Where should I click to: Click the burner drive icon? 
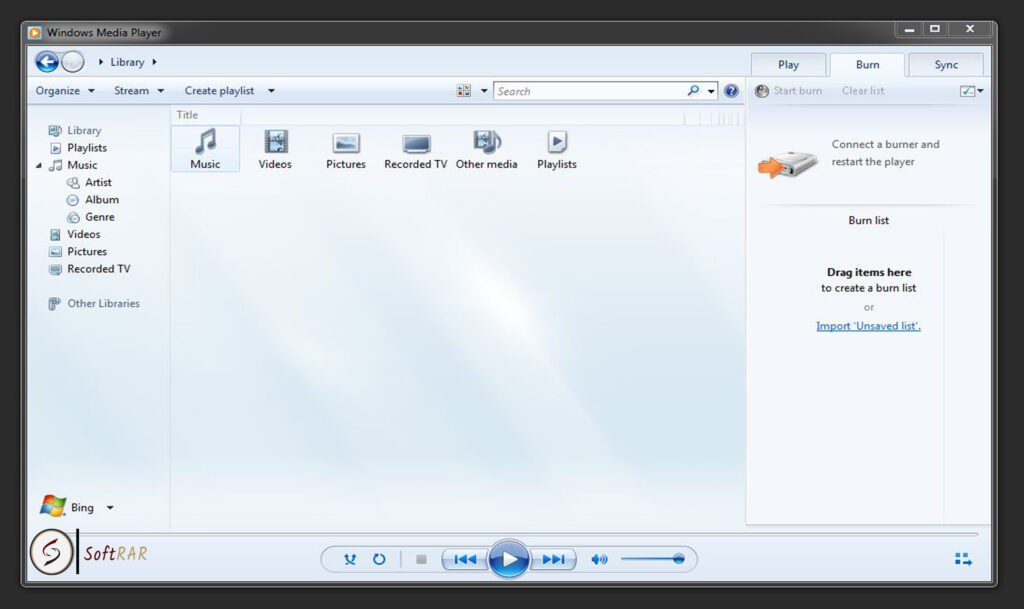click(x=788, y=163)
